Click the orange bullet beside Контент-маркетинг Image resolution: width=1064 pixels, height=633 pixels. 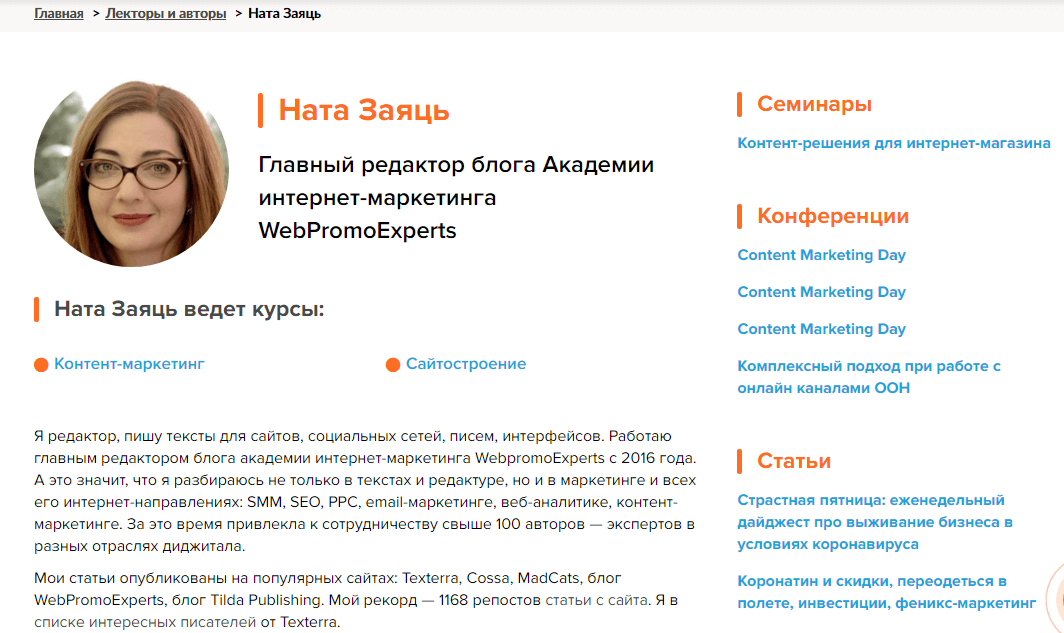[x=41, y=365]
